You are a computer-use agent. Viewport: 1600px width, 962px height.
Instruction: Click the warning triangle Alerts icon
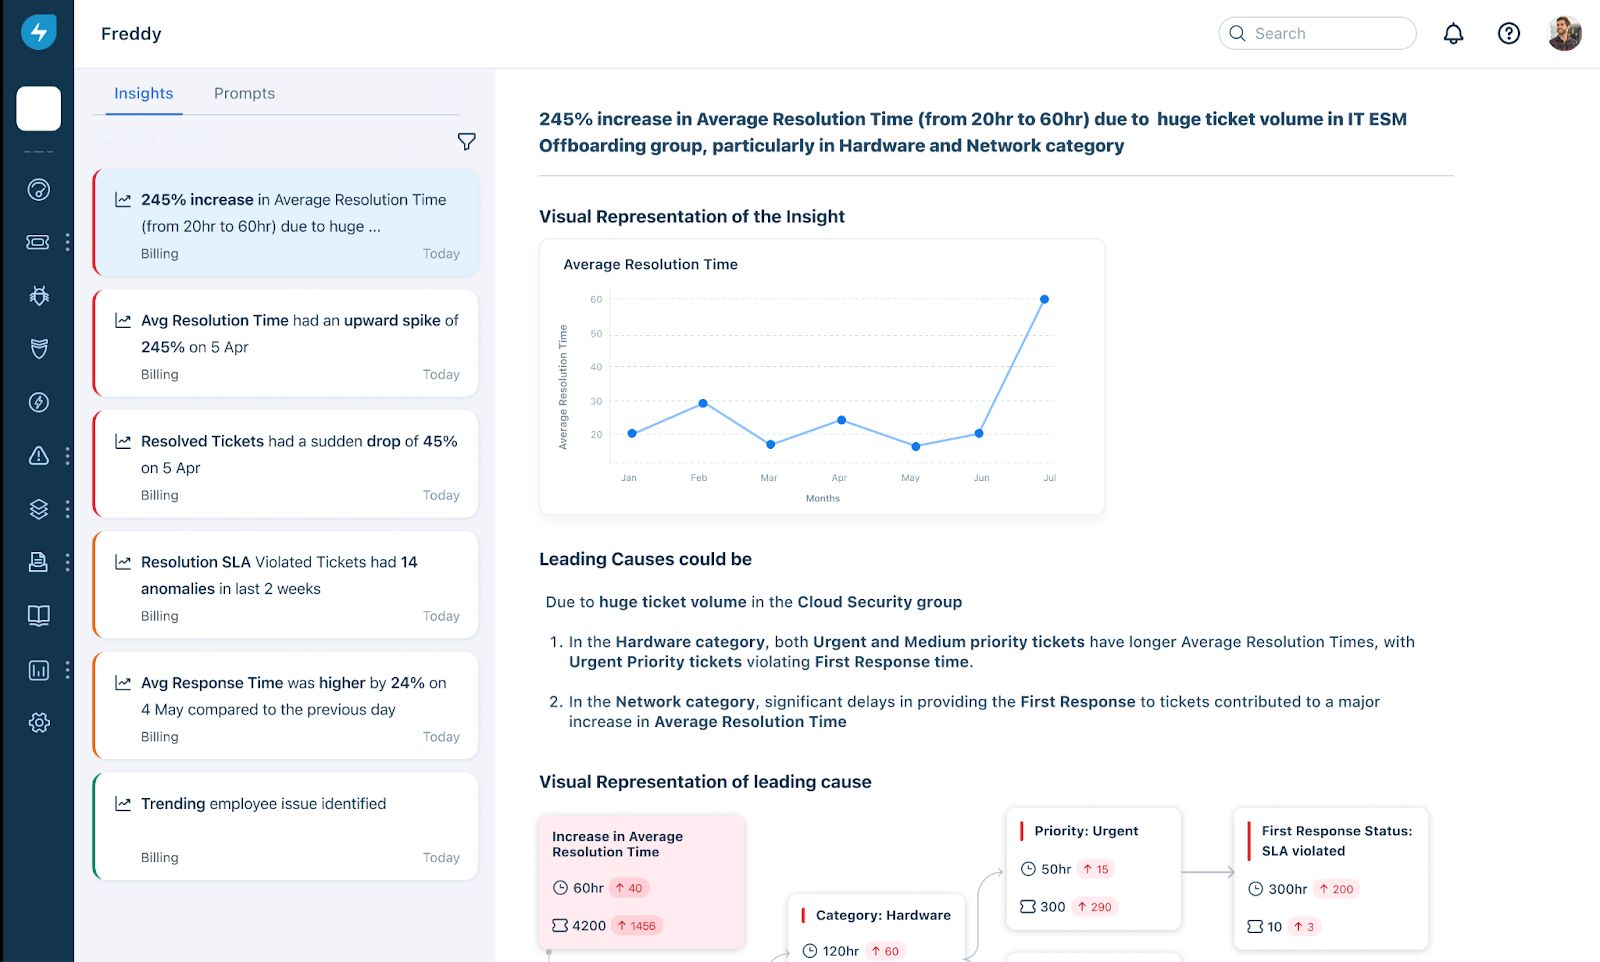(x=38, y=456)
